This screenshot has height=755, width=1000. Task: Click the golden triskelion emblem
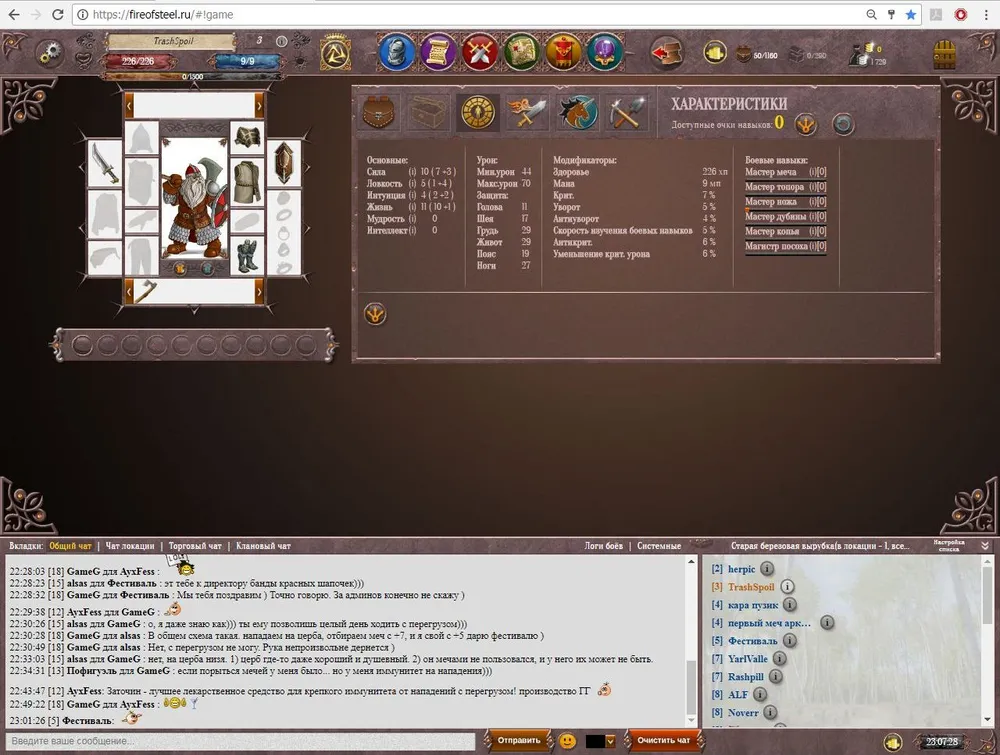click(x=335, y=52)
